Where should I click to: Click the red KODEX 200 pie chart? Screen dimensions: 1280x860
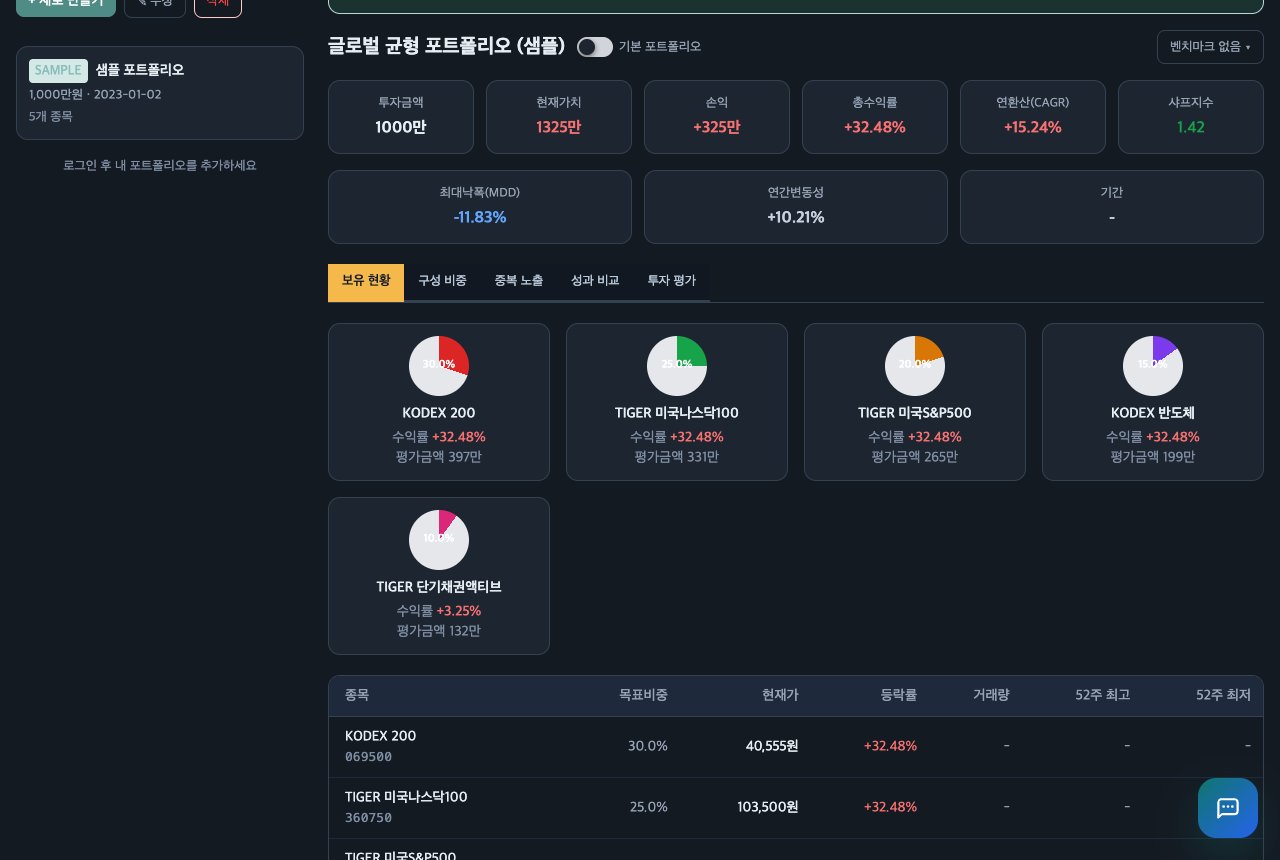(439, 365)
